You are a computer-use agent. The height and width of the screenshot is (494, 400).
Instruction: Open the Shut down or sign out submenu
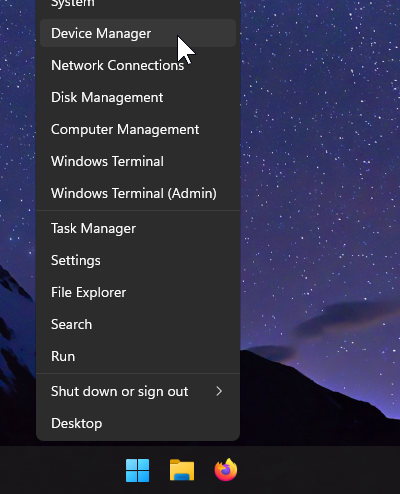(x=138, y=391)
